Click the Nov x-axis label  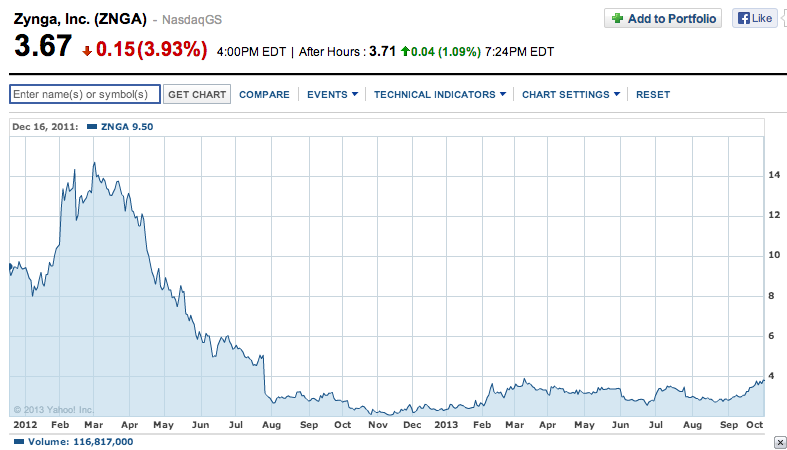point(378,425)
